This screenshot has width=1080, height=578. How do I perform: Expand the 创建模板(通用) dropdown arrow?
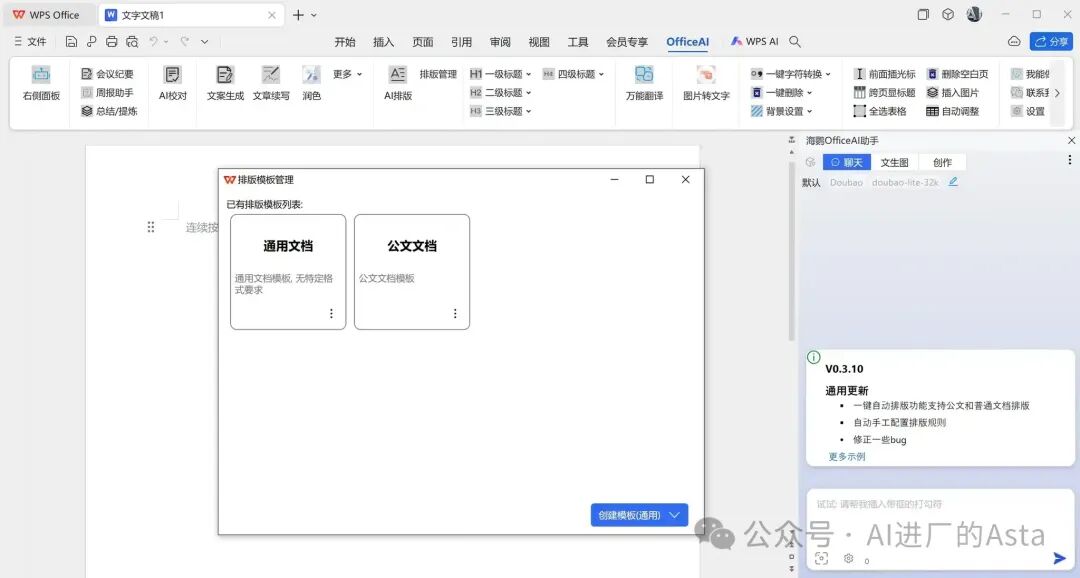point(675,515)
